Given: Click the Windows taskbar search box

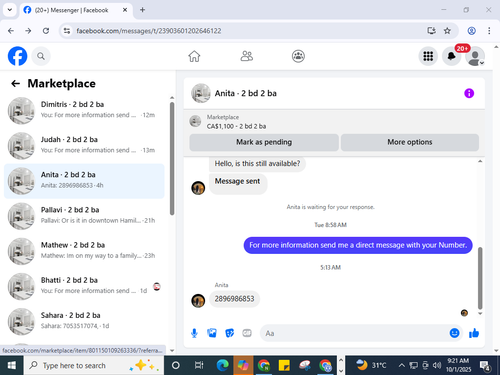Looking at the screenshot, I should pos(94,366).
